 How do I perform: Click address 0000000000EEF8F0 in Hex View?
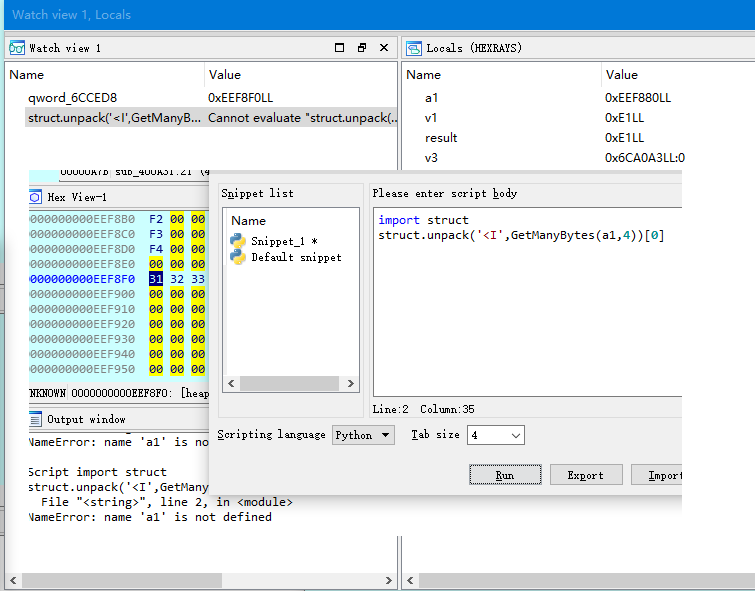(x=82, y=279)
